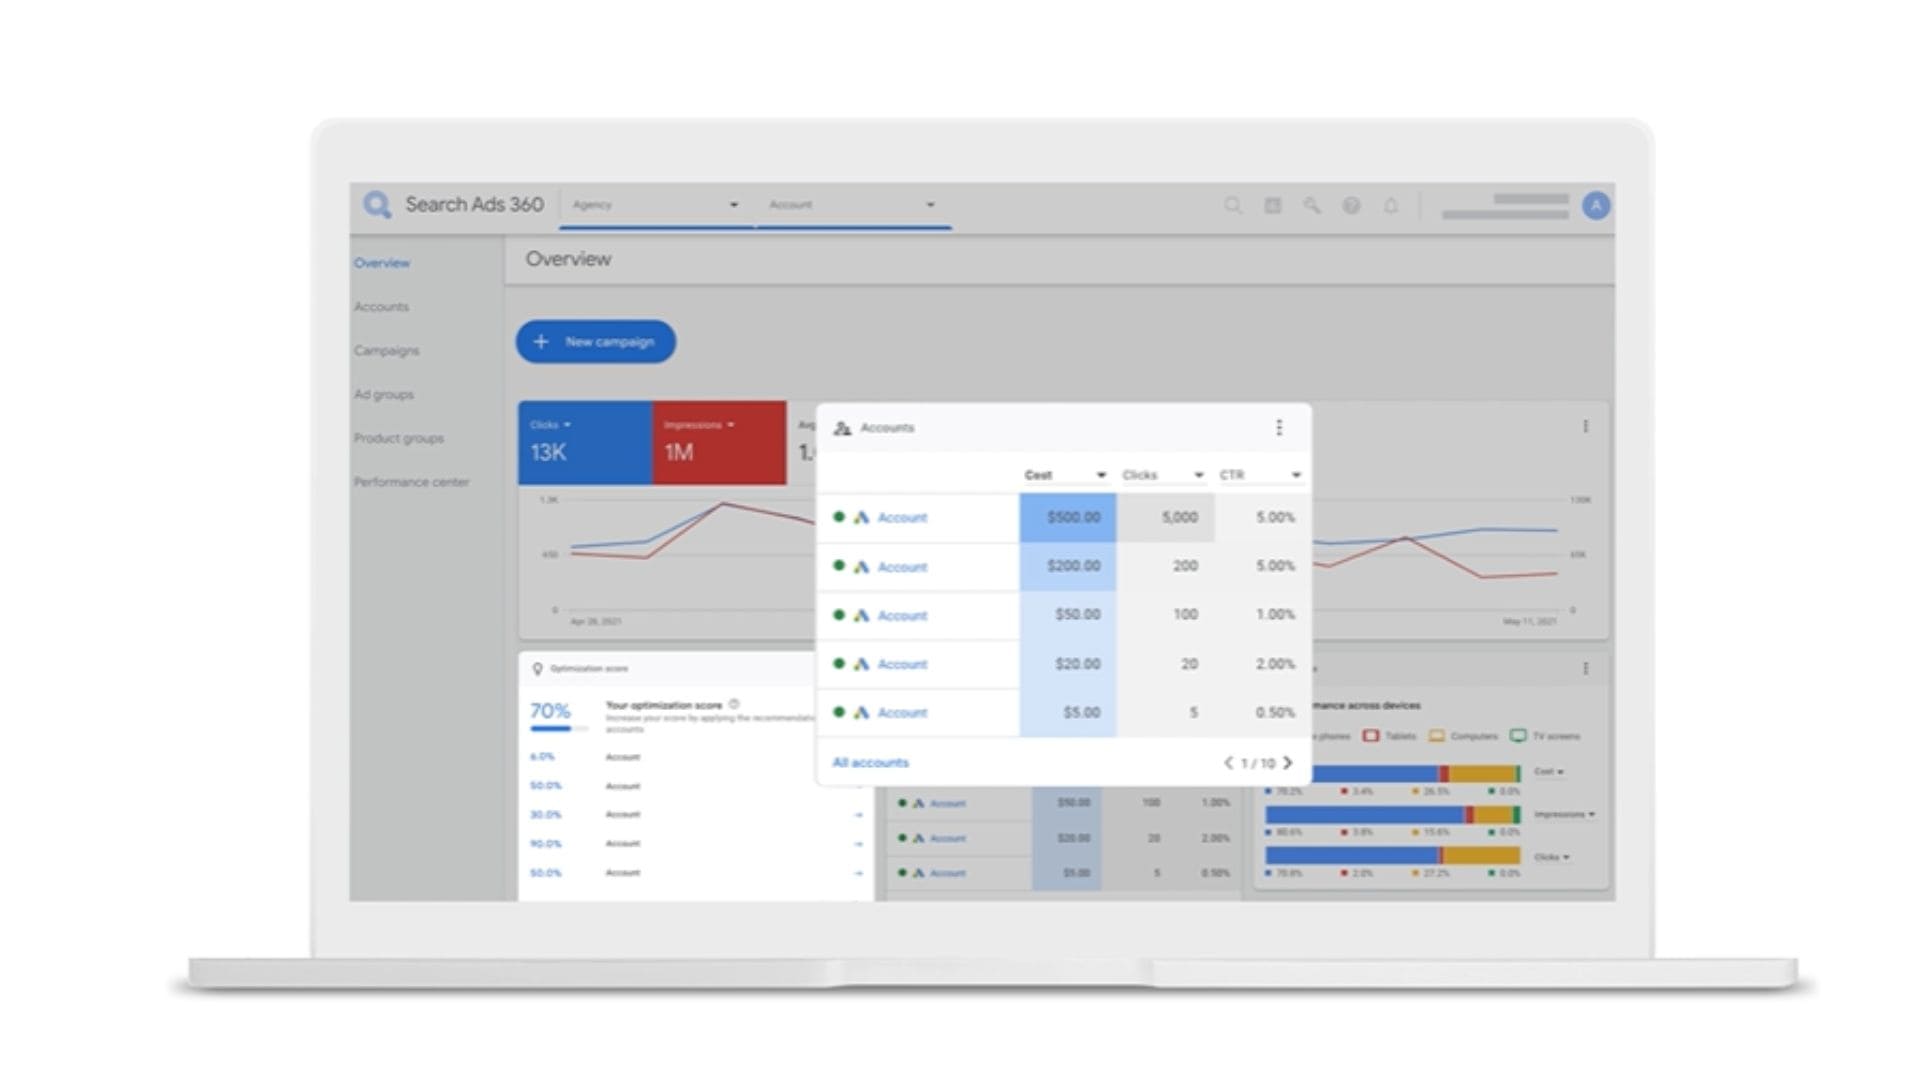Open the Accounts card three-dot menu
The width and height of the screenshot is (1920, 1080).
click(x=1278, y=428)
